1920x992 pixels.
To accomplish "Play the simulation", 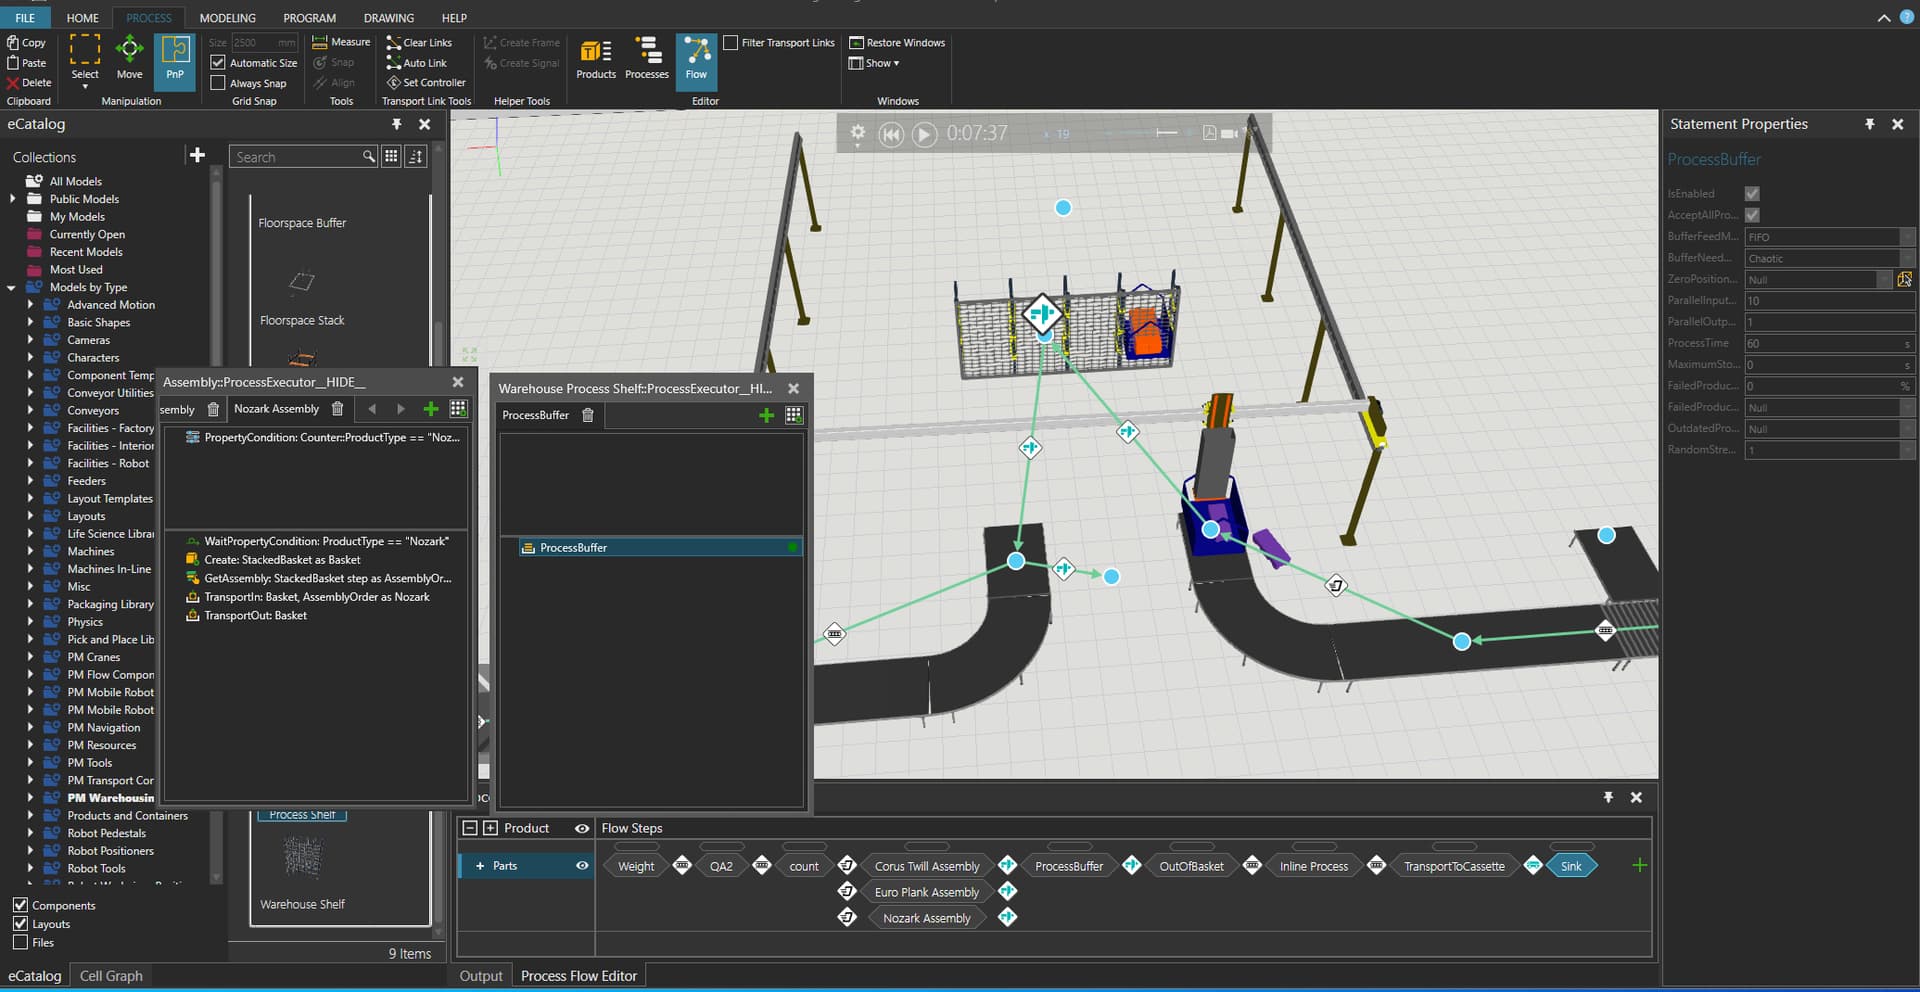I will pyautogui.click(x=925, y=134).
